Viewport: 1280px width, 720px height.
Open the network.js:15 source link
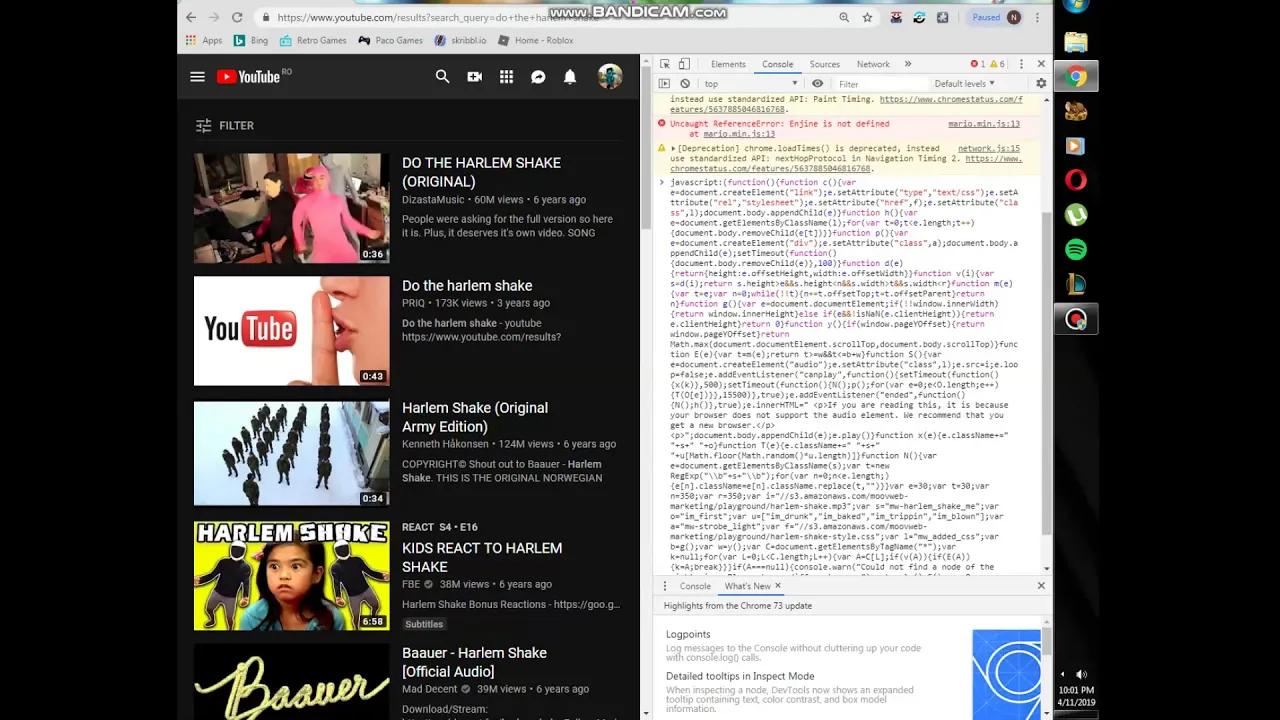click(x=989, y=148)
